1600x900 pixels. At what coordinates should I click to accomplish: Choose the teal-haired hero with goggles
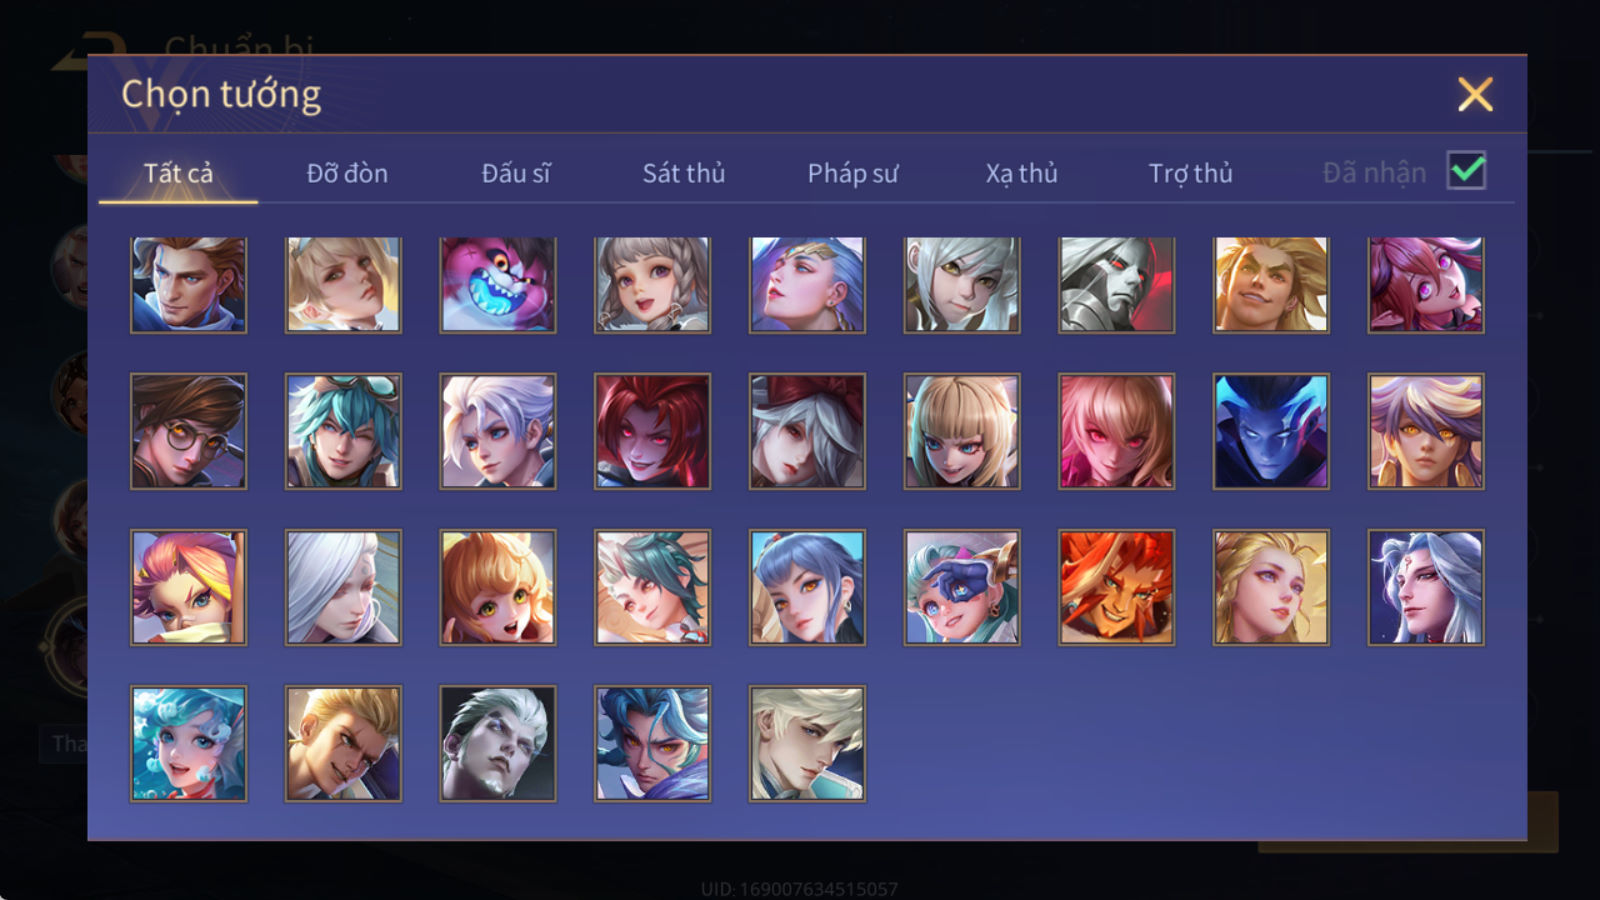[343, 431]
